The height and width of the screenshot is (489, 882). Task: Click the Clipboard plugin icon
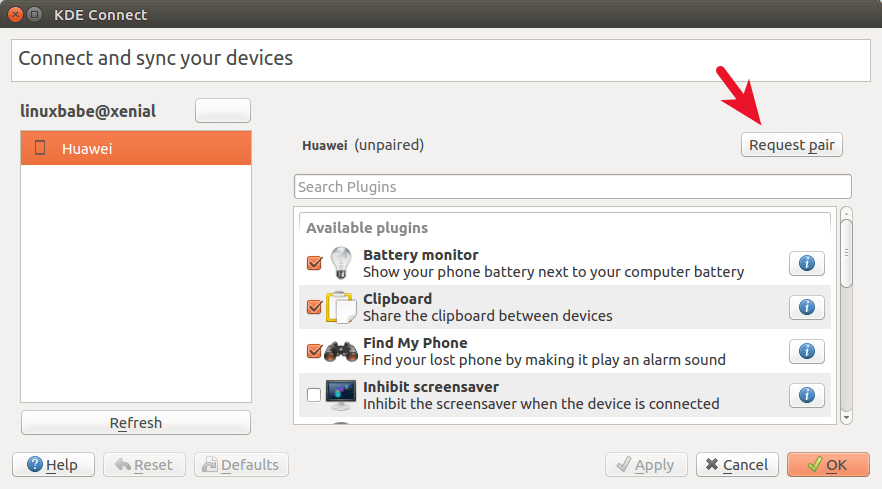(341, 307)
